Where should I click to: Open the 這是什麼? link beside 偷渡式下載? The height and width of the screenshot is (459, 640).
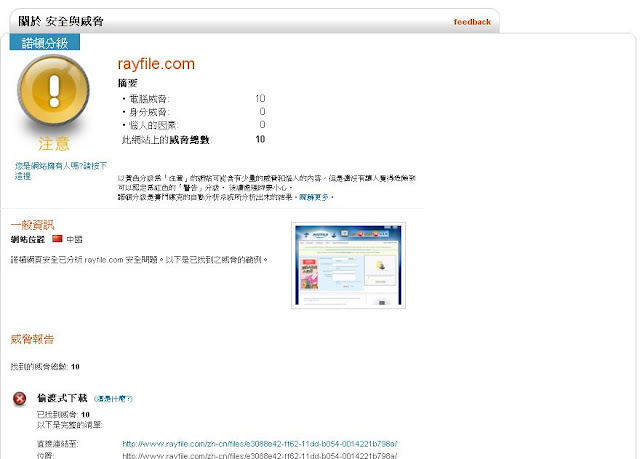[113, 399]
